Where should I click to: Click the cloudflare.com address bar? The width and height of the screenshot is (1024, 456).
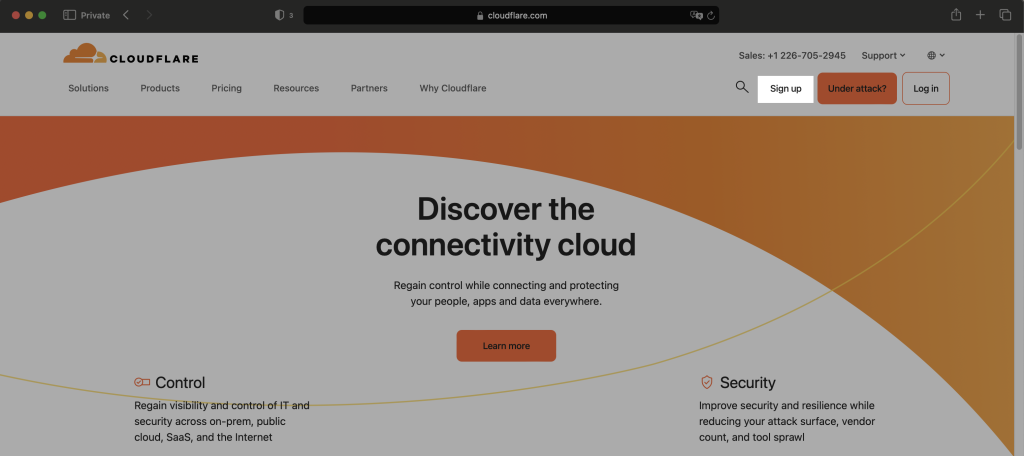(511, 16)
